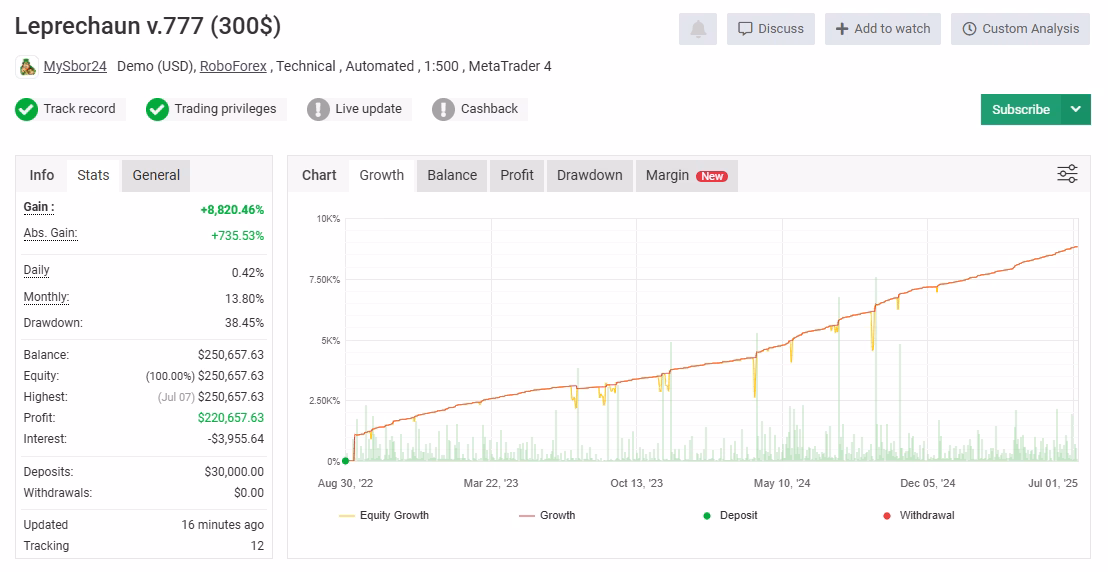Click the Discuss button
This screenshot has height=572, width=1108.
click(771, 29)
